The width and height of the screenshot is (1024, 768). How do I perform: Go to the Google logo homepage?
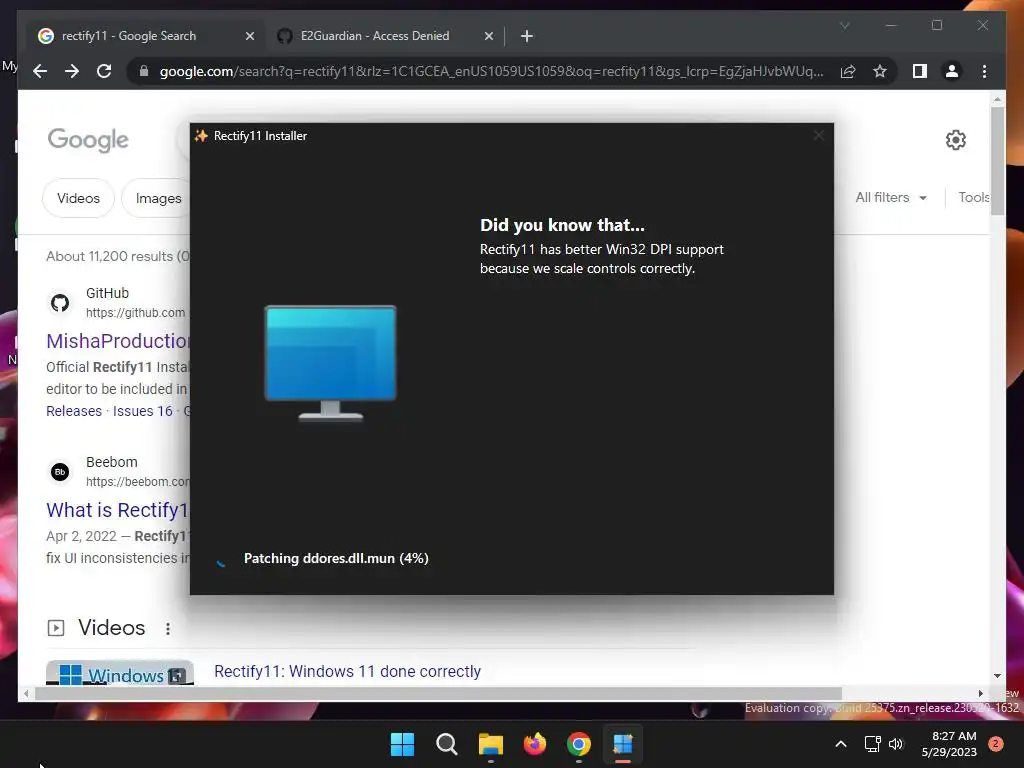[x=88, y=140]
